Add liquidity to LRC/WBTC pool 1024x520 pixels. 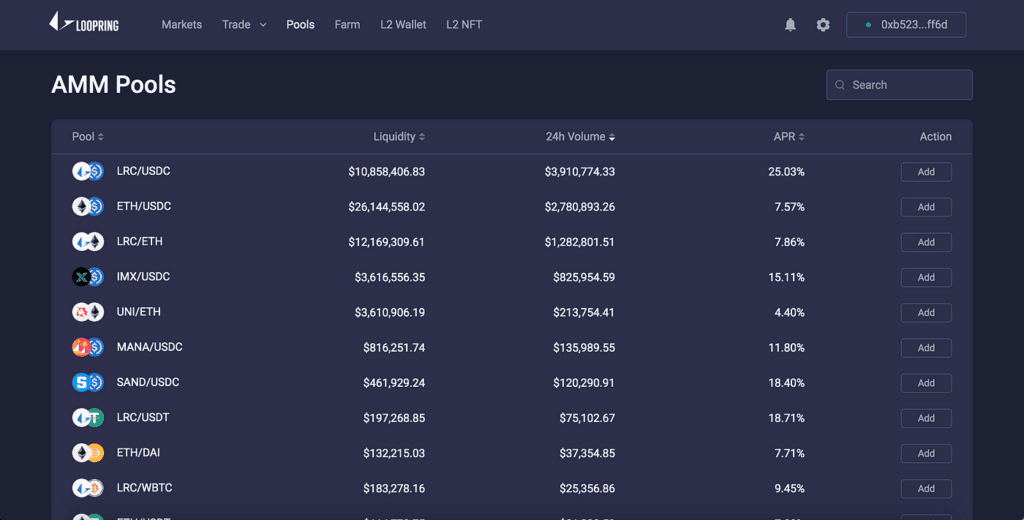tap(926, 489)
